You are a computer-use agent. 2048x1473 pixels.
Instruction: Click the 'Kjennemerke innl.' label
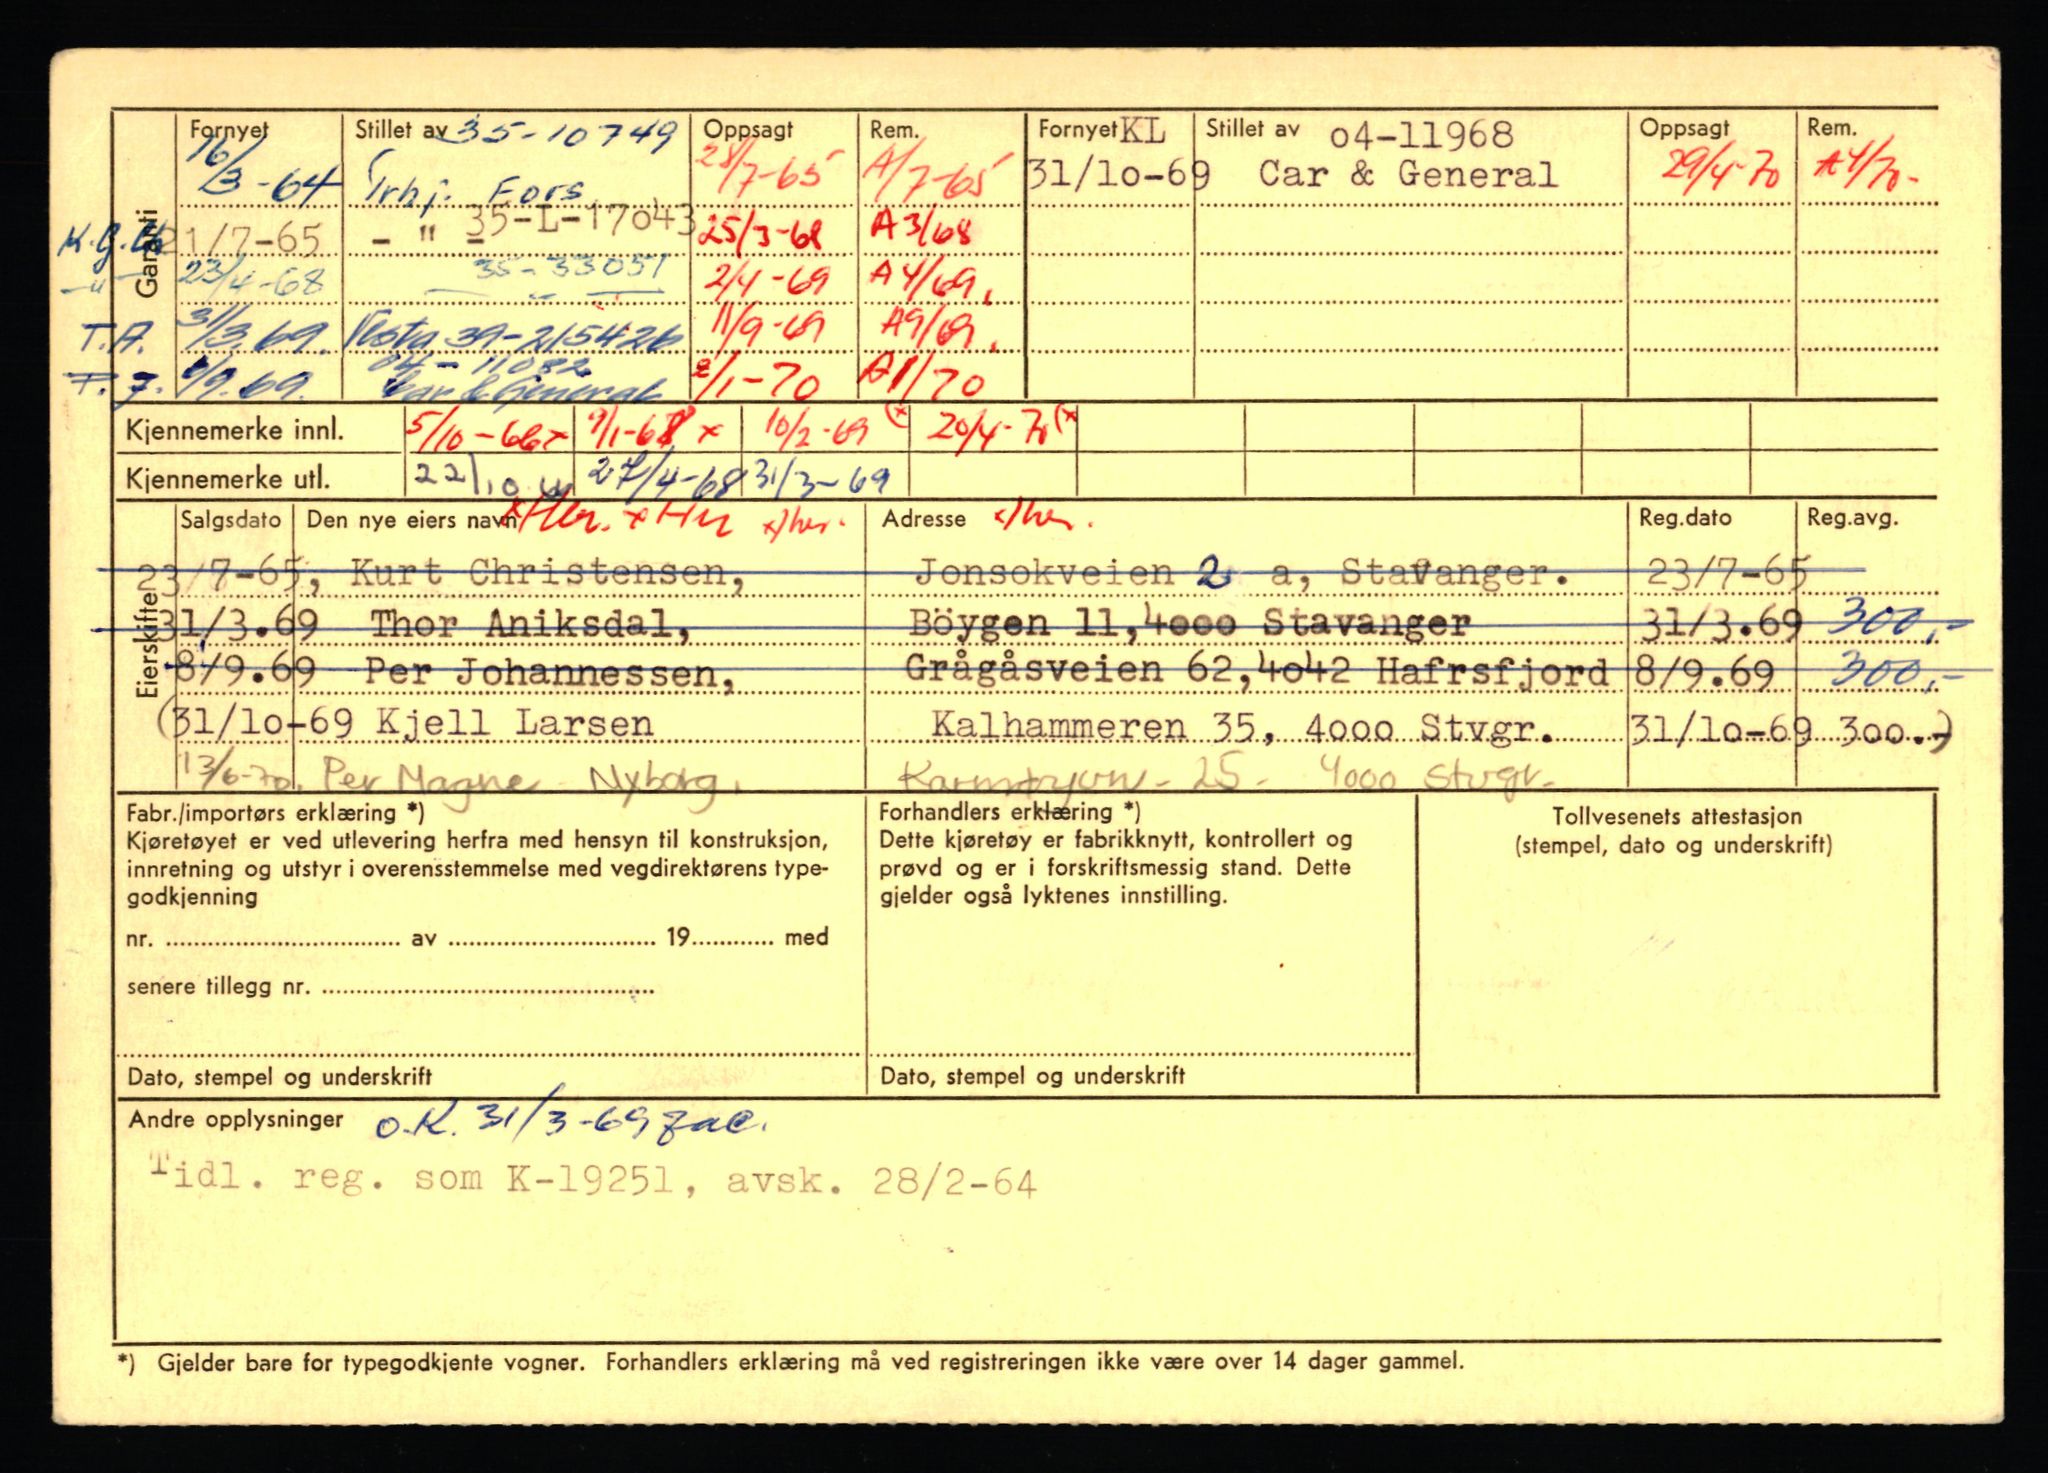tap(235, 432)
